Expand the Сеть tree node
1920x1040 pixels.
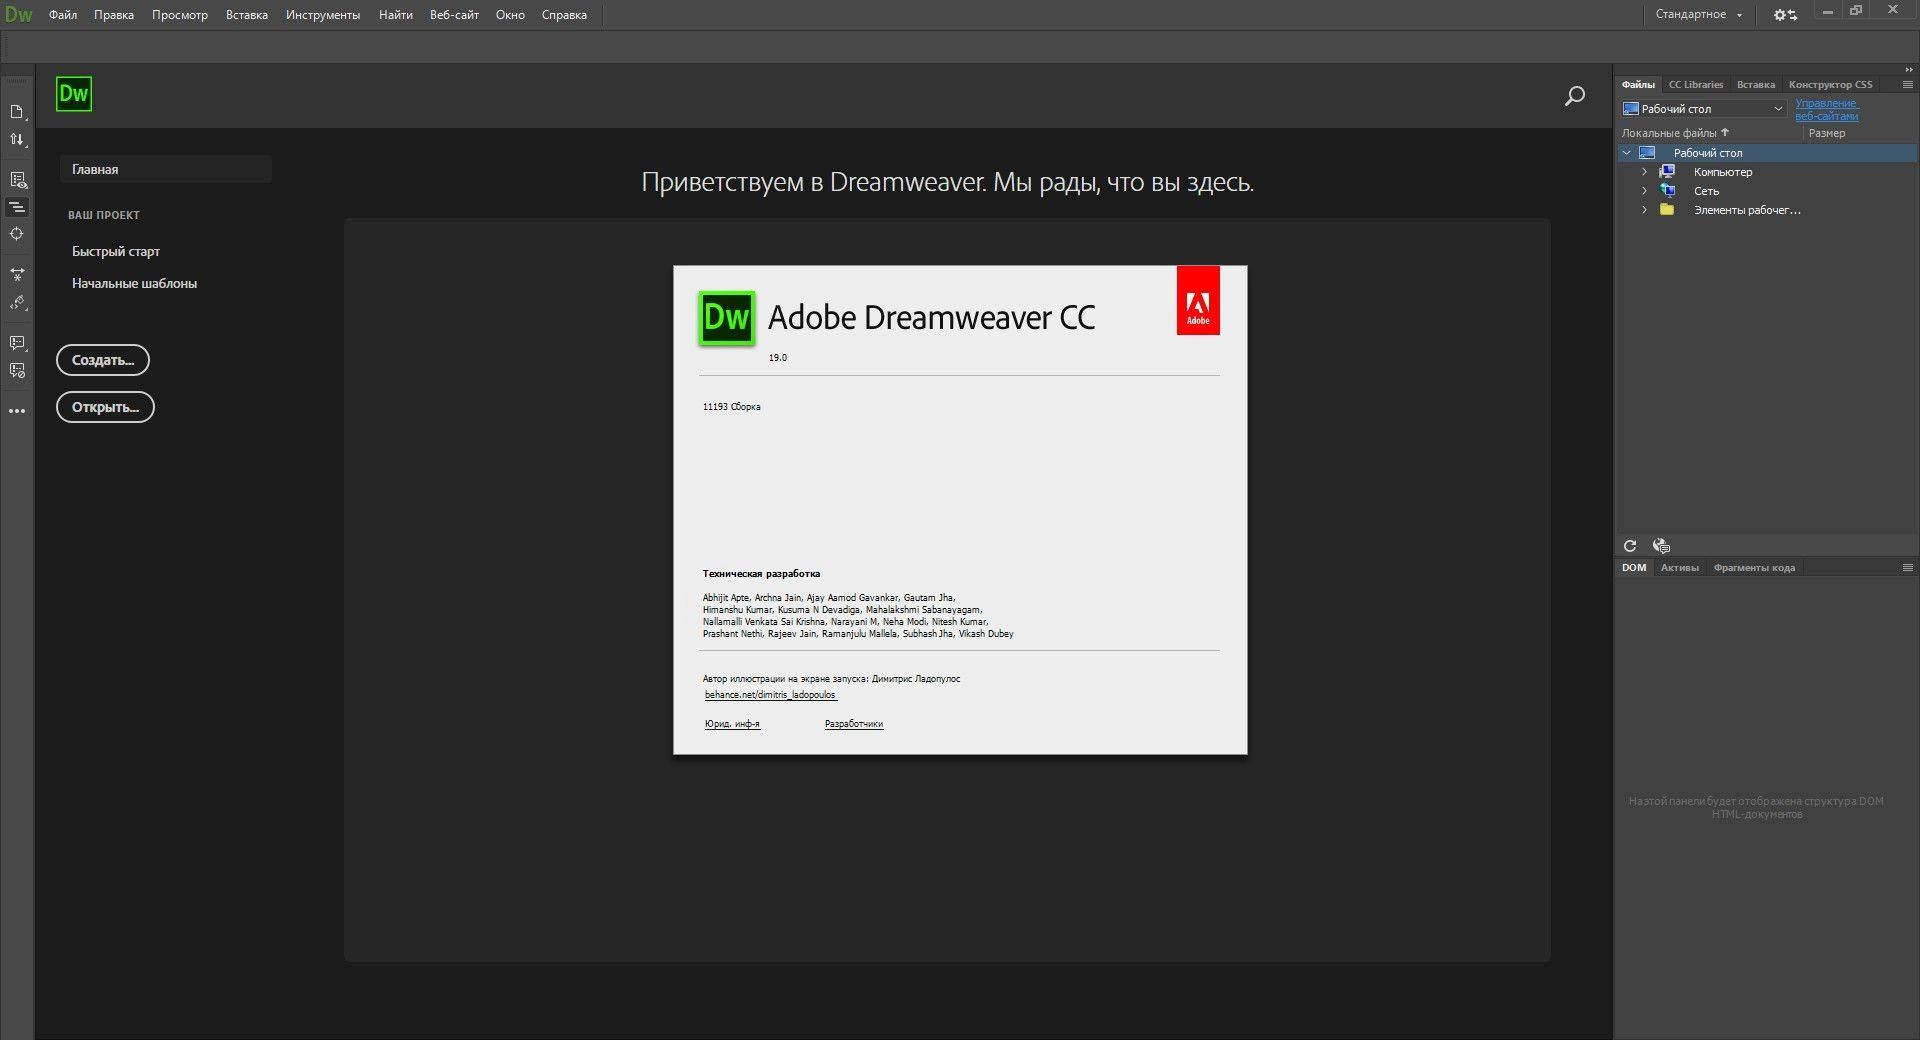[x=1645, y=191]
